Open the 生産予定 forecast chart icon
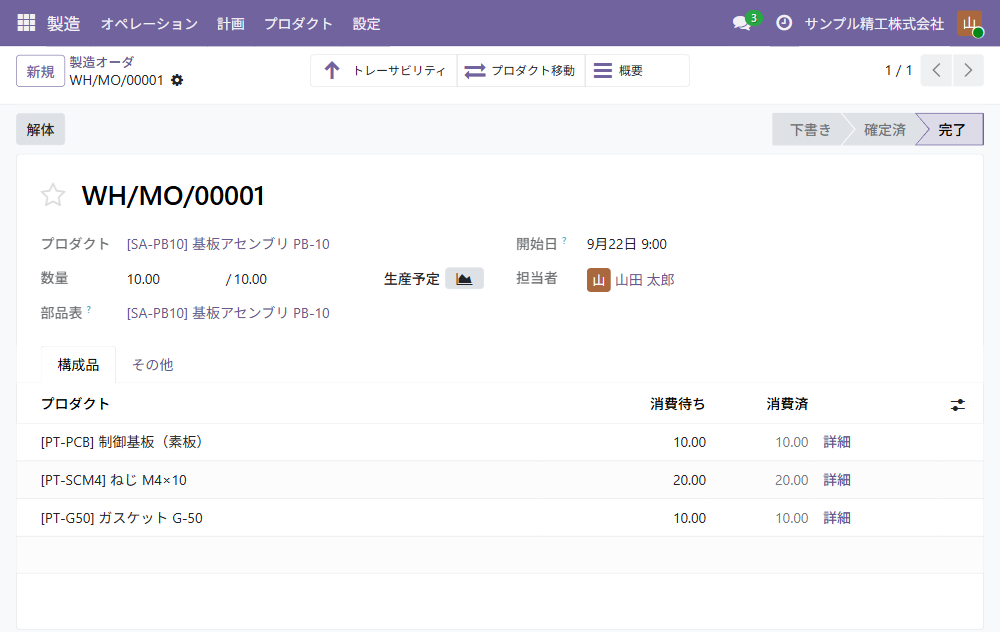The image size is (1000, 632). [464, 279]
